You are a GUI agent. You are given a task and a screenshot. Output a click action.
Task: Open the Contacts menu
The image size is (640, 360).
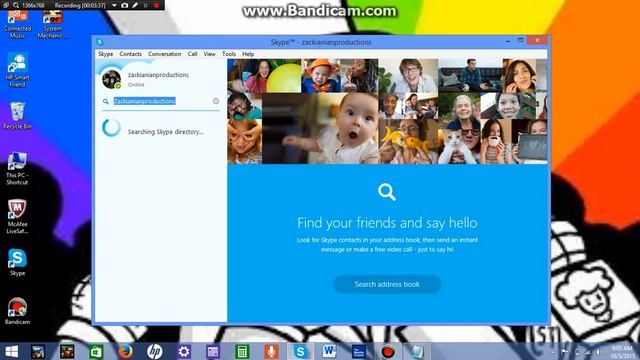point(130,54)
